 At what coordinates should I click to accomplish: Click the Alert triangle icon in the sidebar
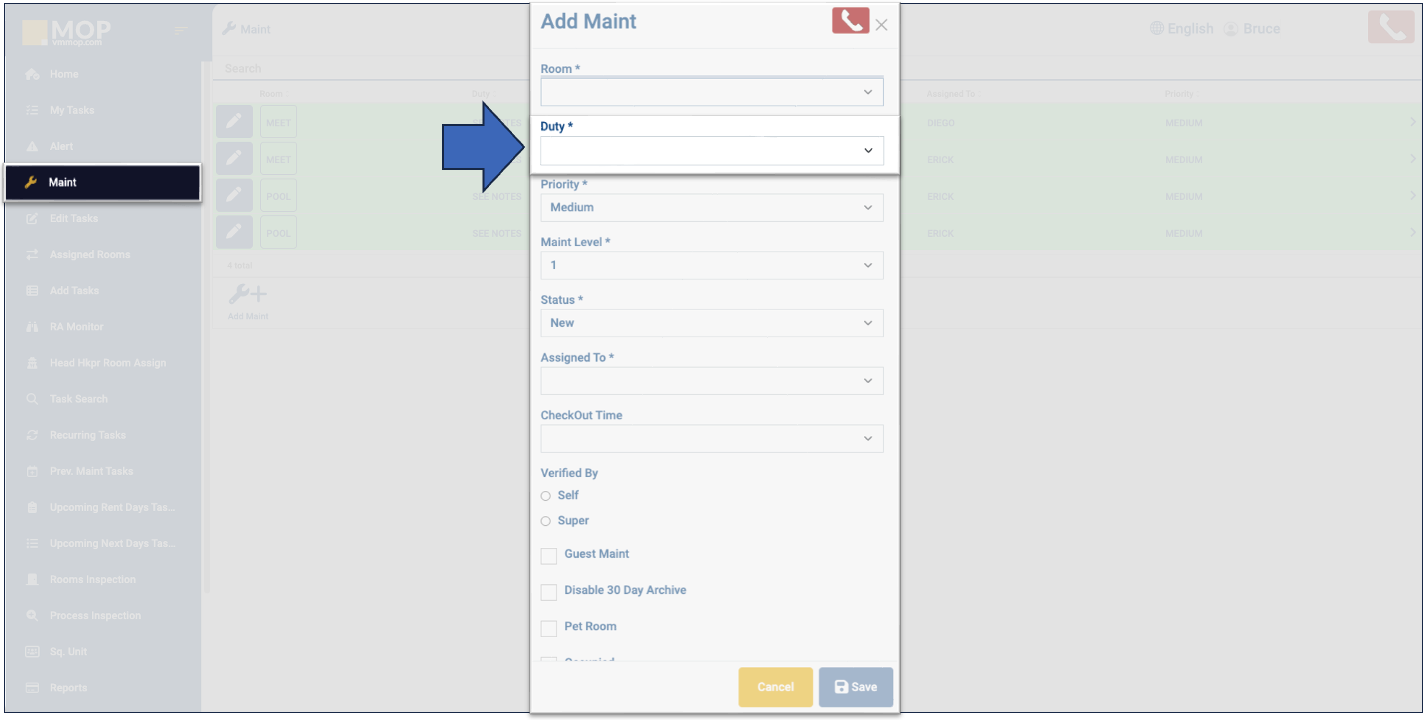[32, 146]
